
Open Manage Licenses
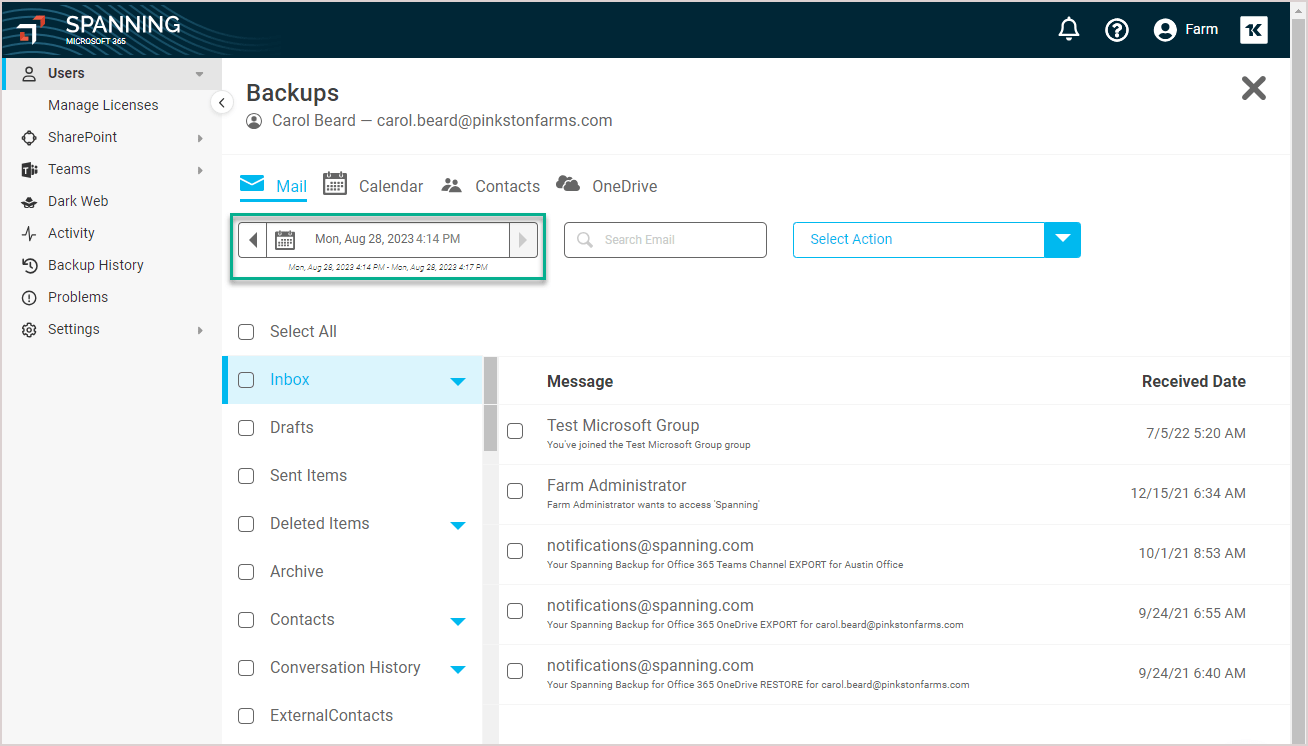(x=103, y=104)
